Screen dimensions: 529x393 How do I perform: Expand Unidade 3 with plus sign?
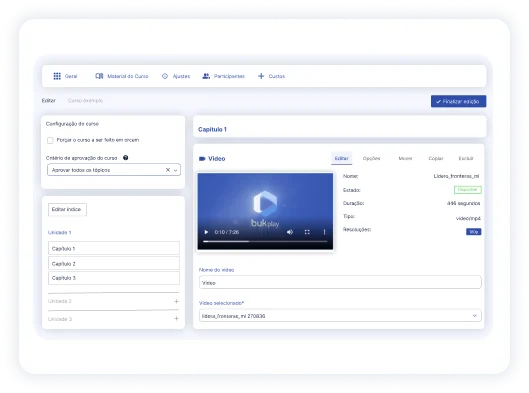(x=176, y=318)
